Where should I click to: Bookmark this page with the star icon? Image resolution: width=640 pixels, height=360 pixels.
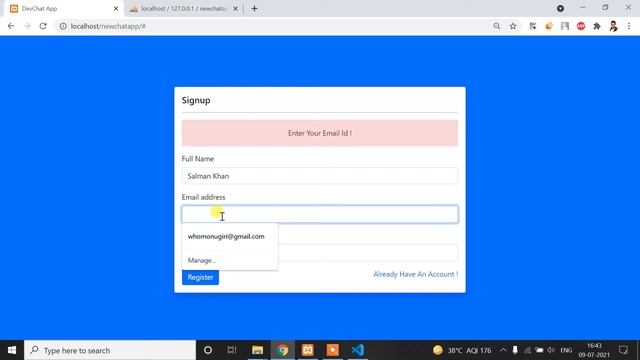point(513,26)
